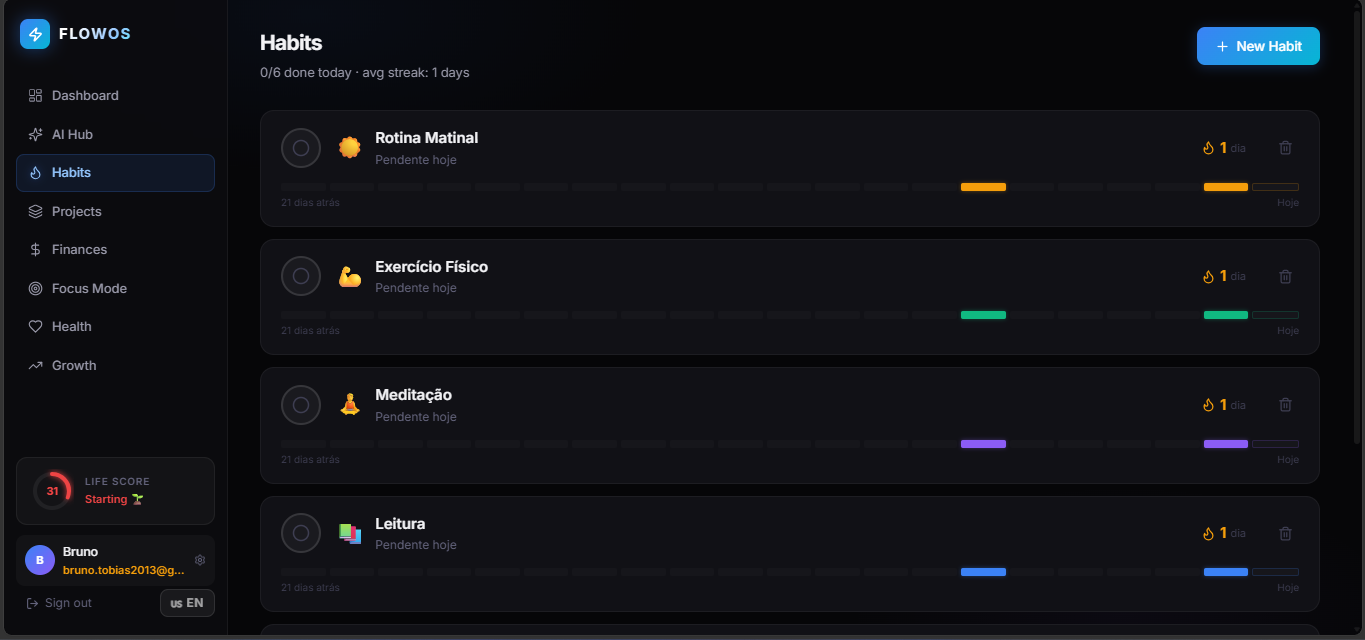The image size is (1365, 640).
Task: Click the 'Starting' life score status
Action: [x=114, y=499]
